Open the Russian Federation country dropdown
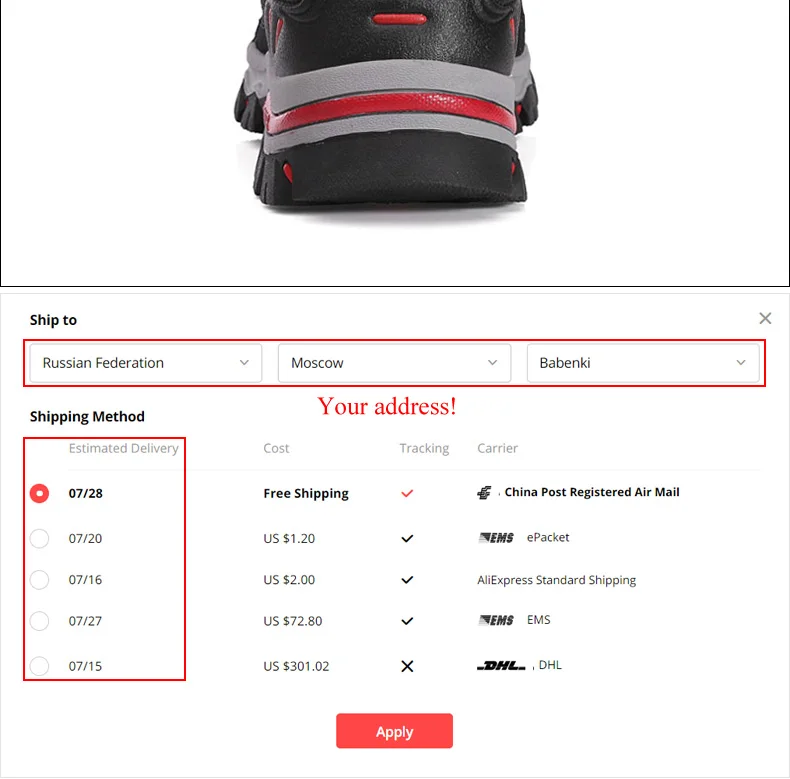The height and width of the screenshot is (779, 790). coord(146,363)
